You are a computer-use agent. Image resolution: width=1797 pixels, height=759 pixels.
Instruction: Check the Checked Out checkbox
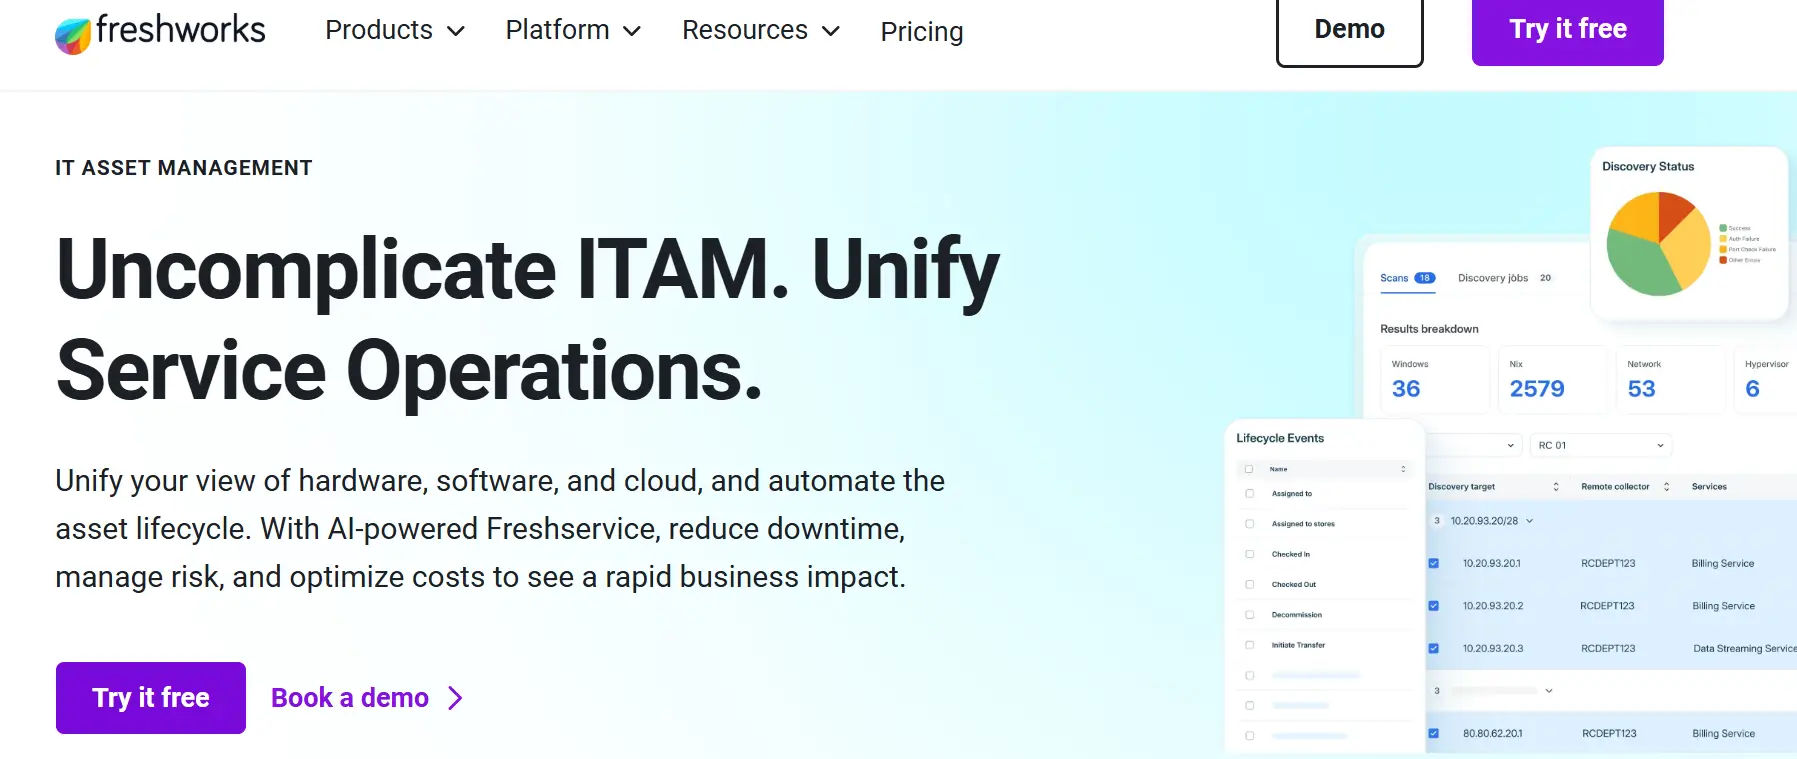point(1249,584)
